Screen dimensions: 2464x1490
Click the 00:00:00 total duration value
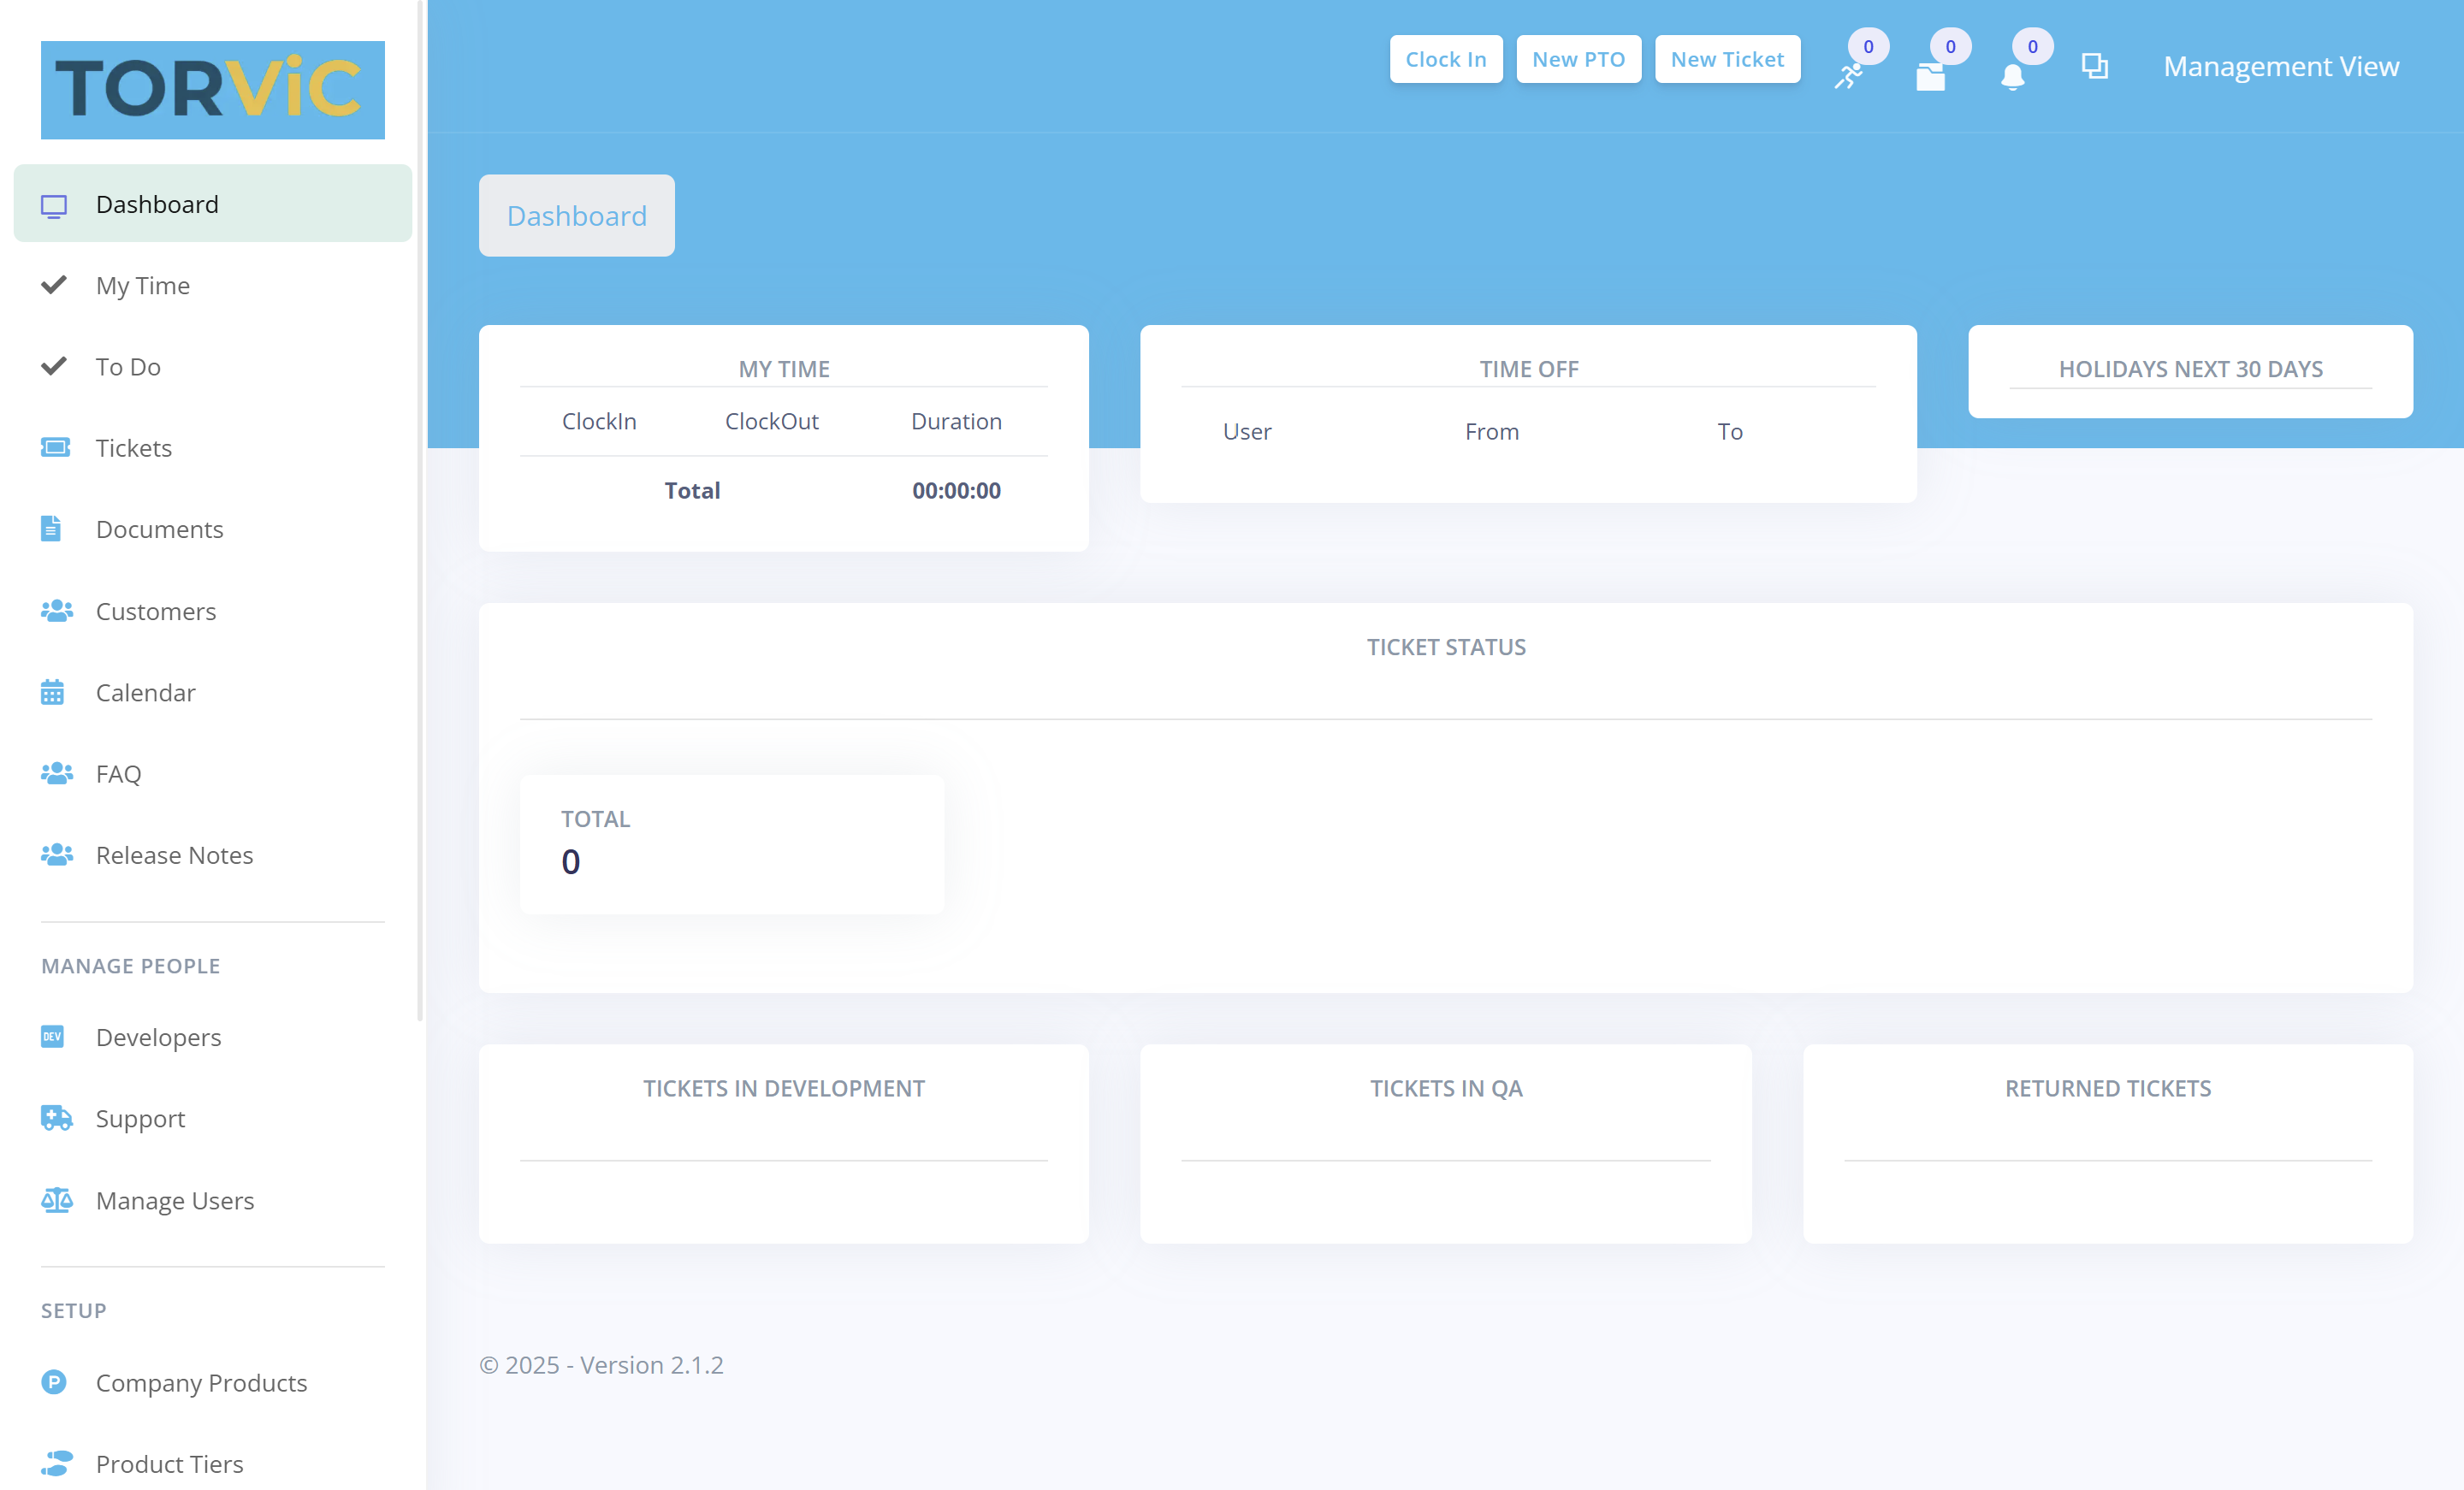point(956,490)
